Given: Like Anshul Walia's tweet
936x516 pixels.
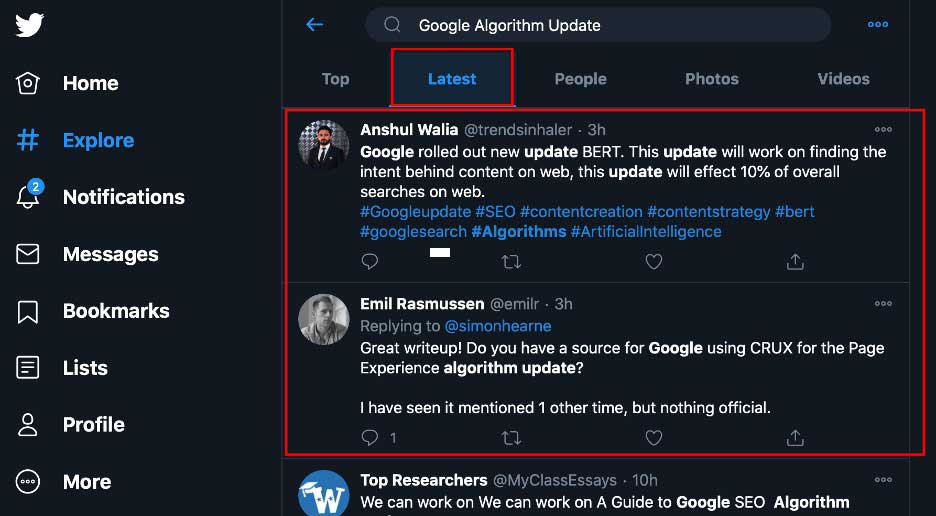Looking at the screenshot, I should coord(654,262).
